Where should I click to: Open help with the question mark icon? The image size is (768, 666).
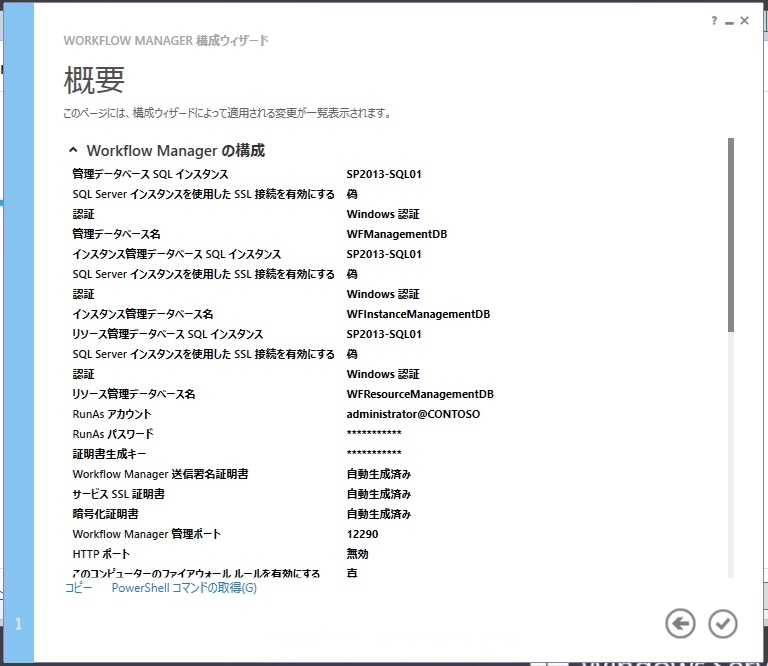pos(714,21)
